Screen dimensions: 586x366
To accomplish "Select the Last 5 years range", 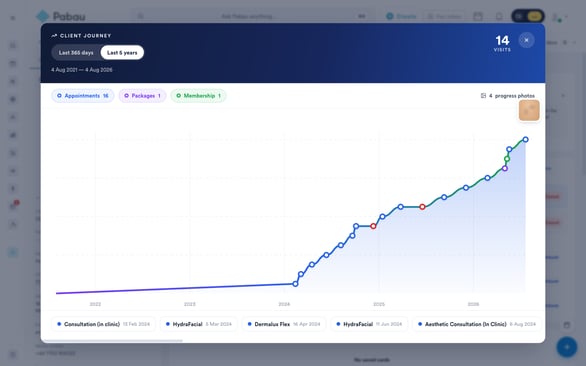I will (122, 53).
